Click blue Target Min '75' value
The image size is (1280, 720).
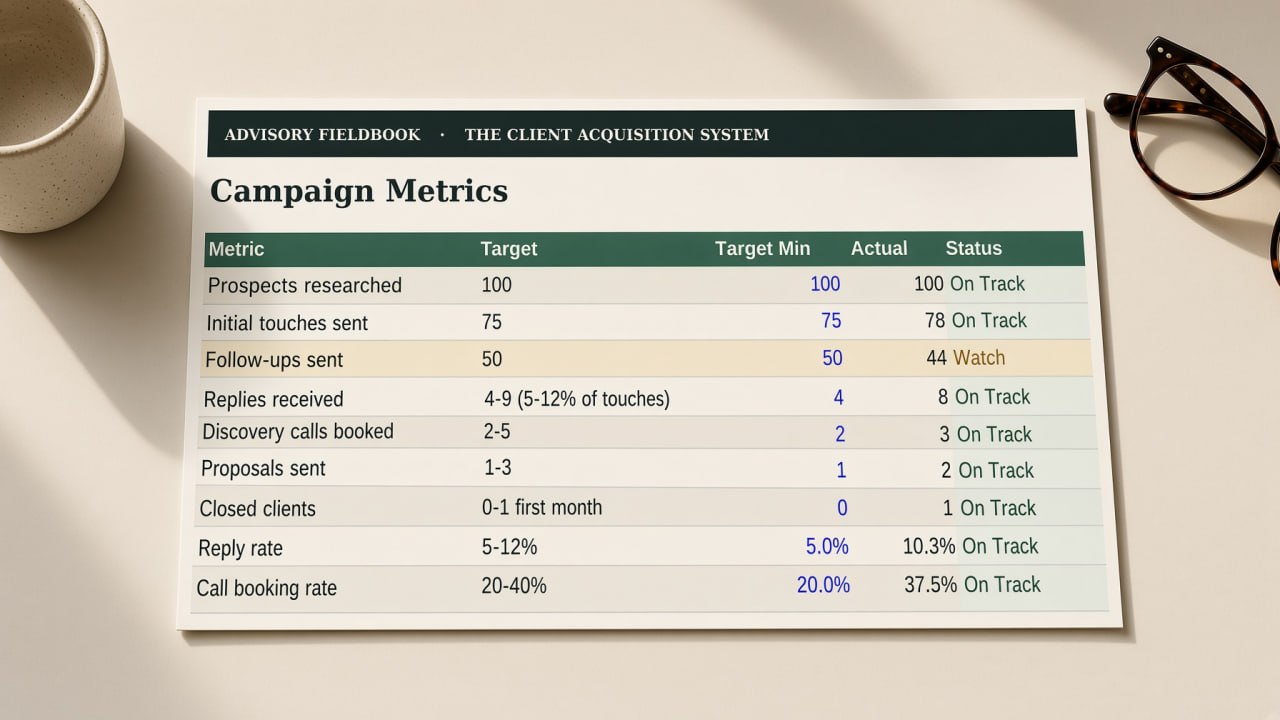[x=831, y=321]
